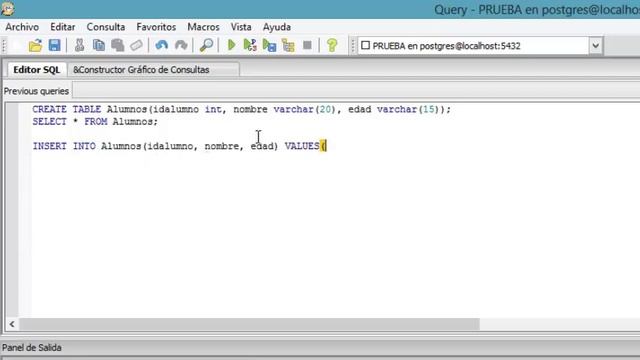Click the horizontal scrollbar left arrow
Viewport: 640px width, 360px height.
12,324
